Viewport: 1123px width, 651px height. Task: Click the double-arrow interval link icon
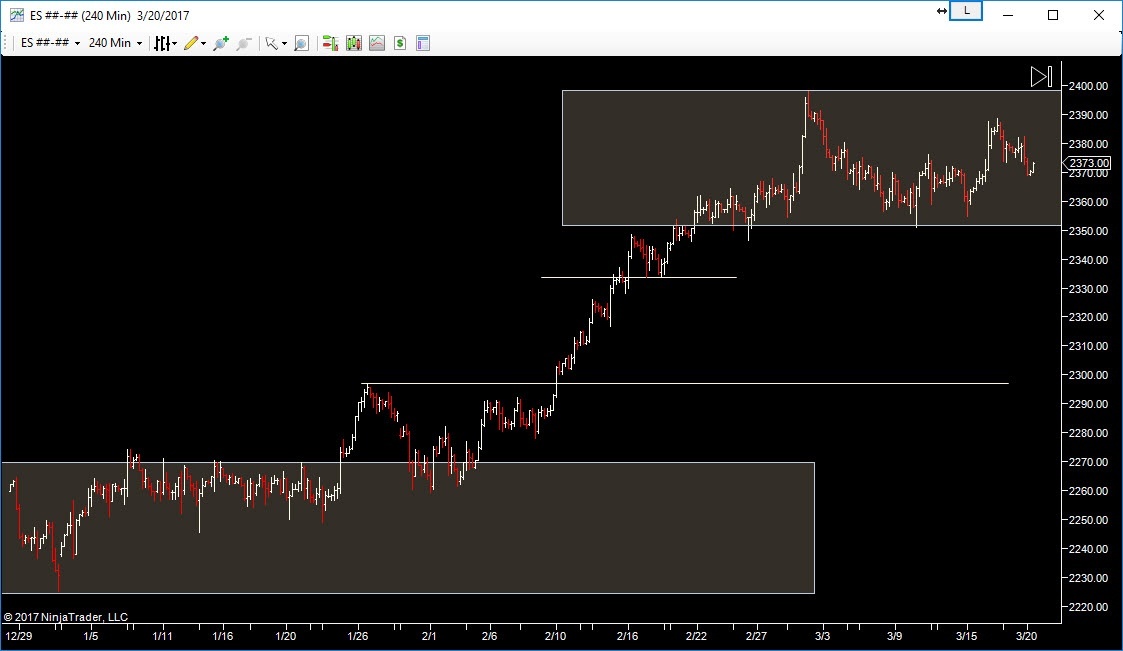(941, 11)
